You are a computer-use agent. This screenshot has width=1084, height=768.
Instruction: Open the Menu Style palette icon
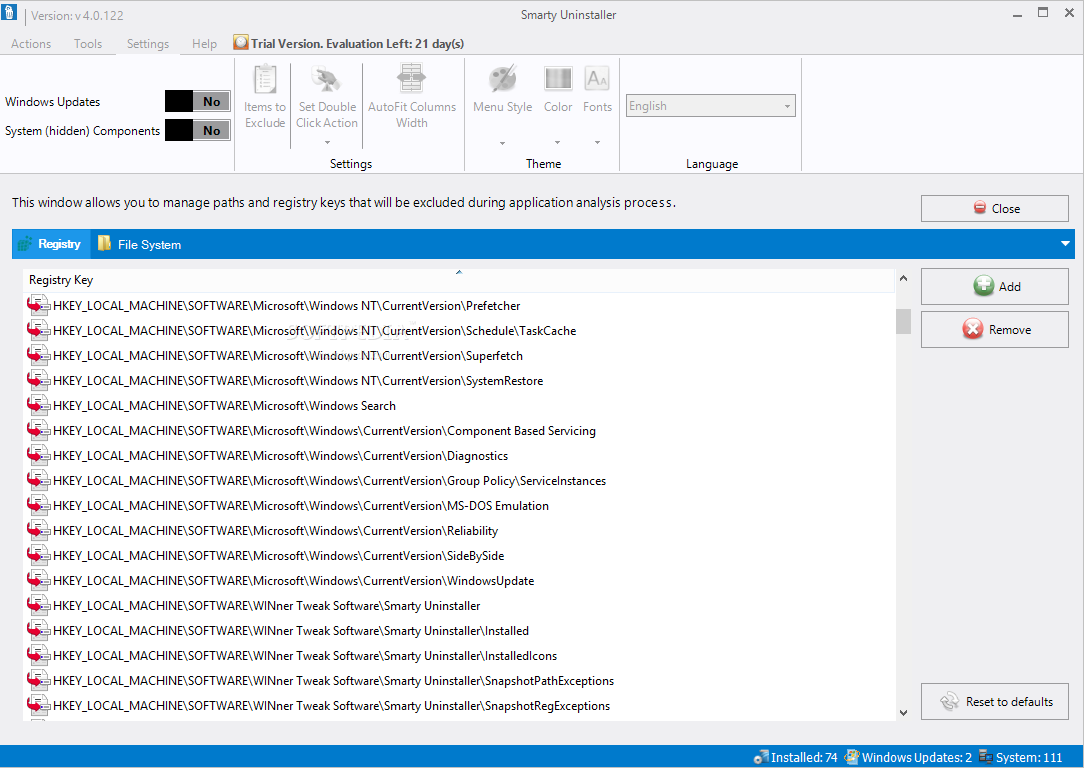[x=503, y=79]
